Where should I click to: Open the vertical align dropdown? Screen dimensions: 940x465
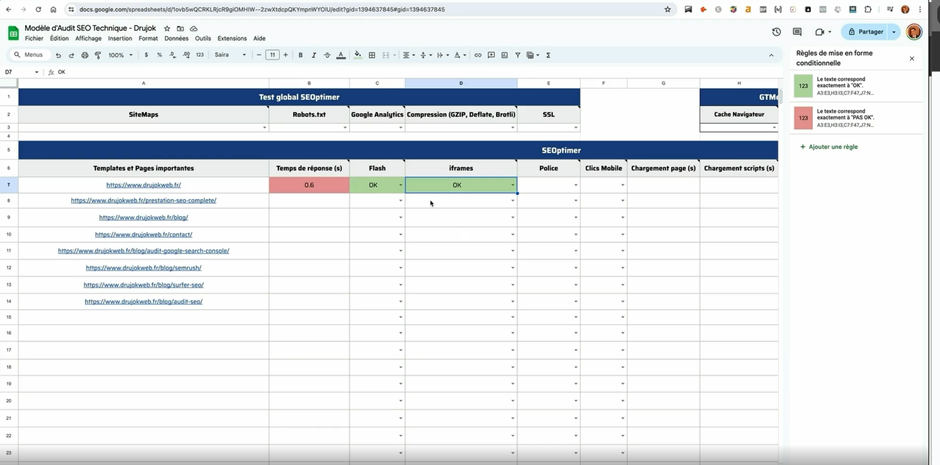coord(425,55)
